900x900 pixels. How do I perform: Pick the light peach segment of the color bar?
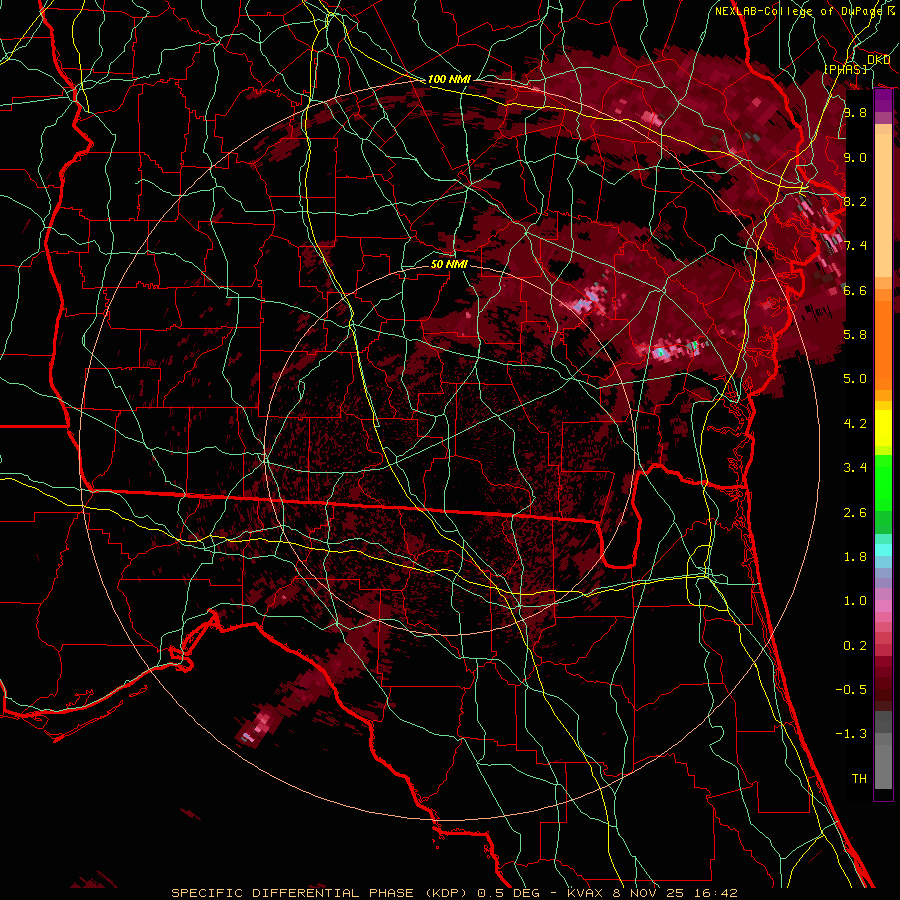tap(883, 205)
